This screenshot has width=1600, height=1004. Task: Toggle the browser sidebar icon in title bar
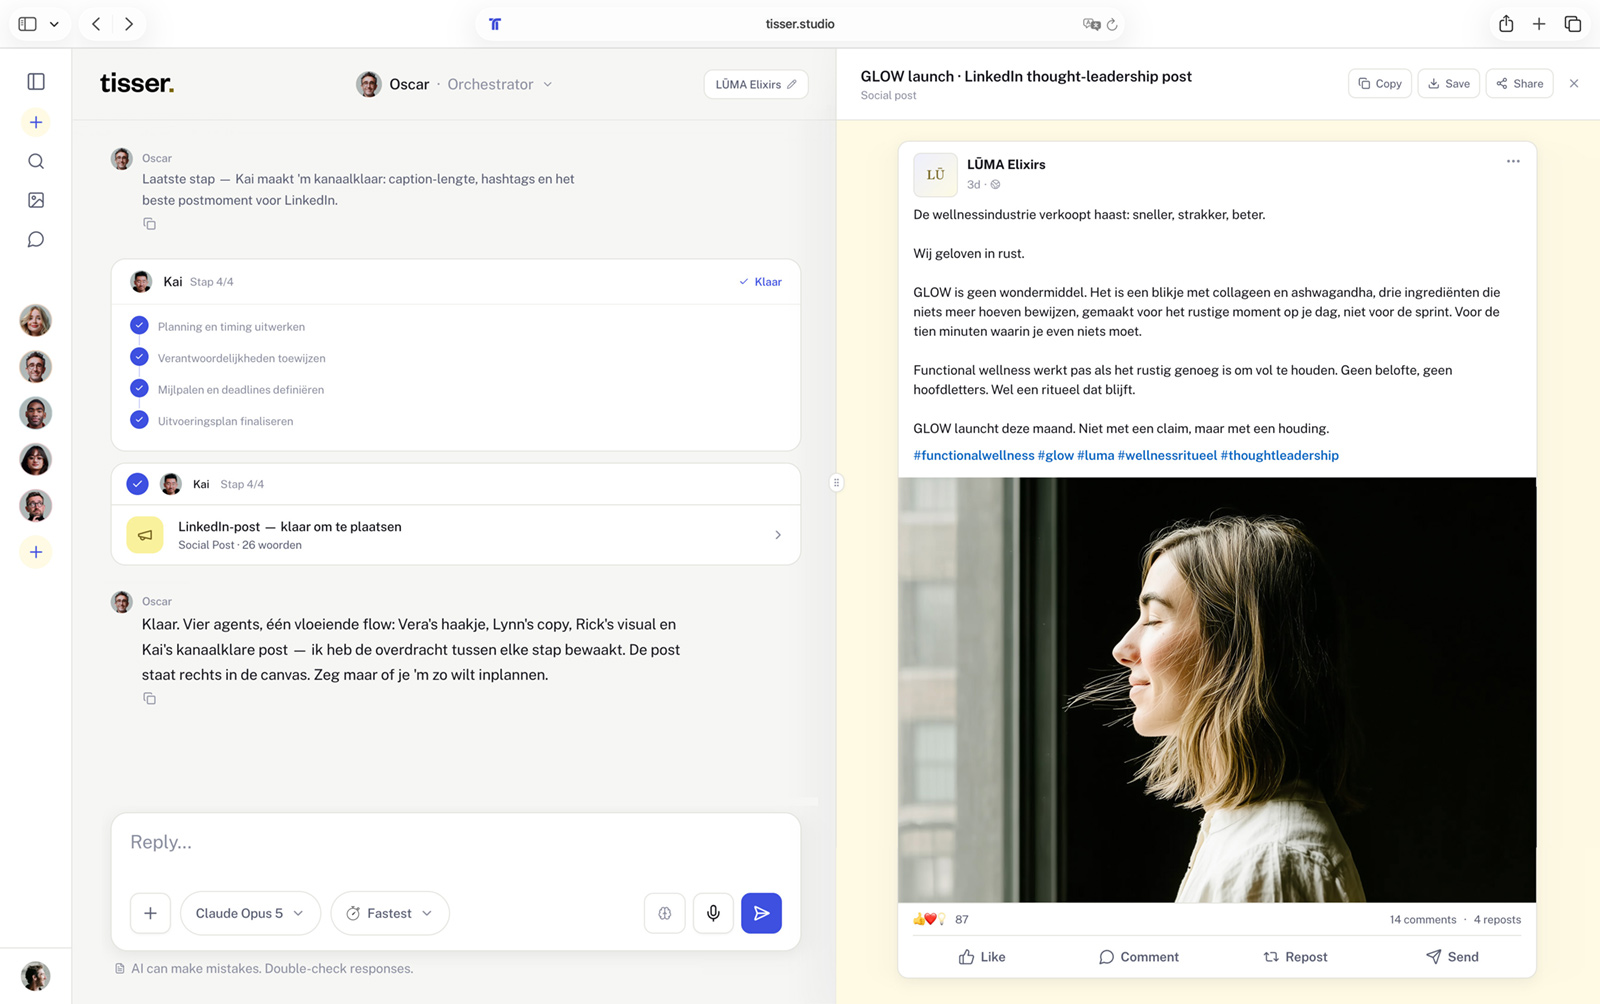(28, 24)
